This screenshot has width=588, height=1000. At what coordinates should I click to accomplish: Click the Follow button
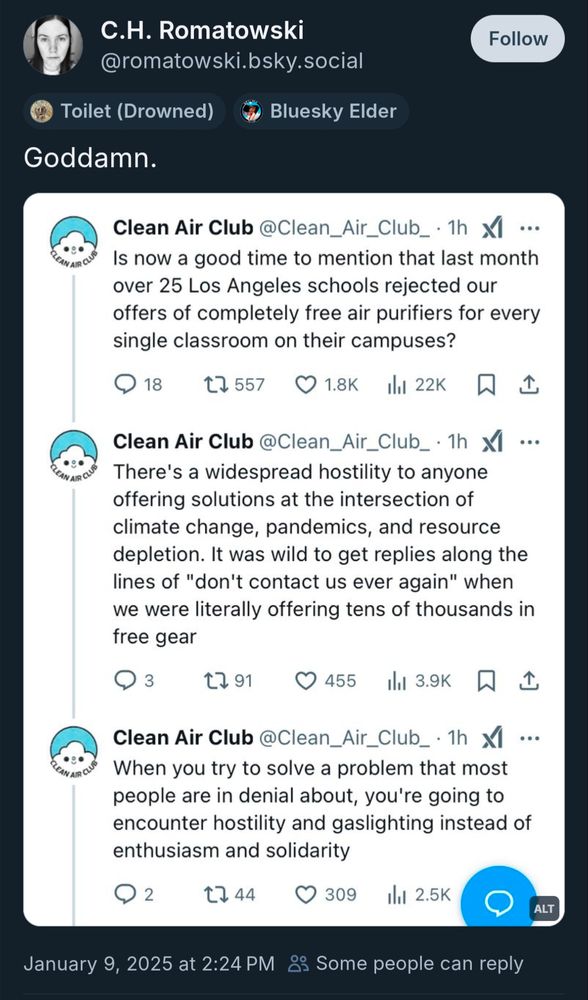coord(517,39)
